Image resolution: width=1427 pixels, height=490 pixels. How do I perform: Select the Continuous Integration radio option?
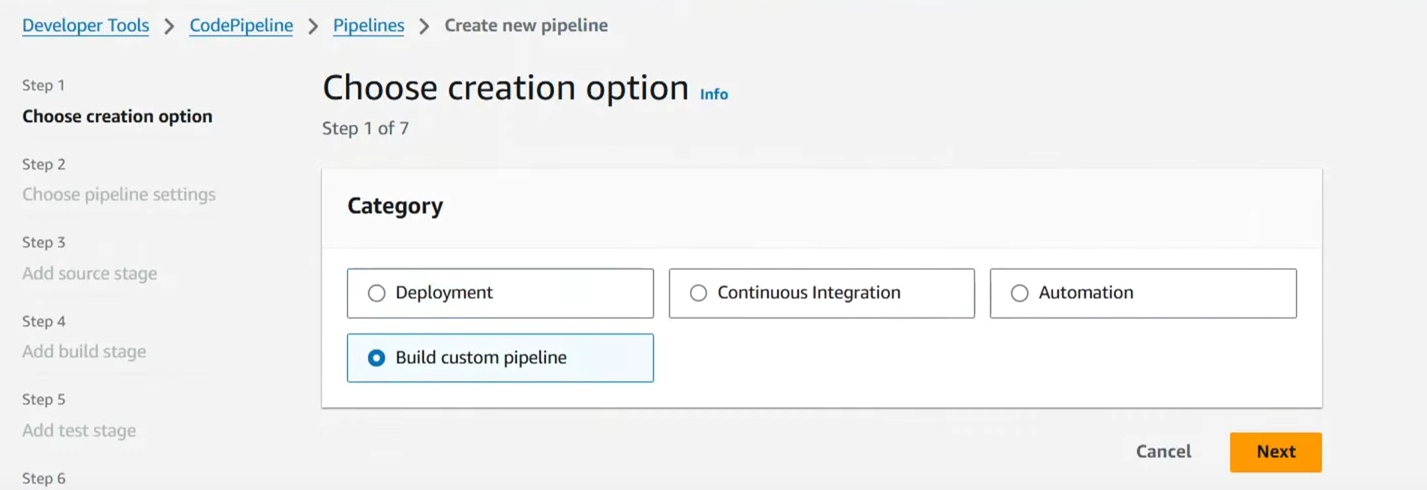tap(821, 293)
